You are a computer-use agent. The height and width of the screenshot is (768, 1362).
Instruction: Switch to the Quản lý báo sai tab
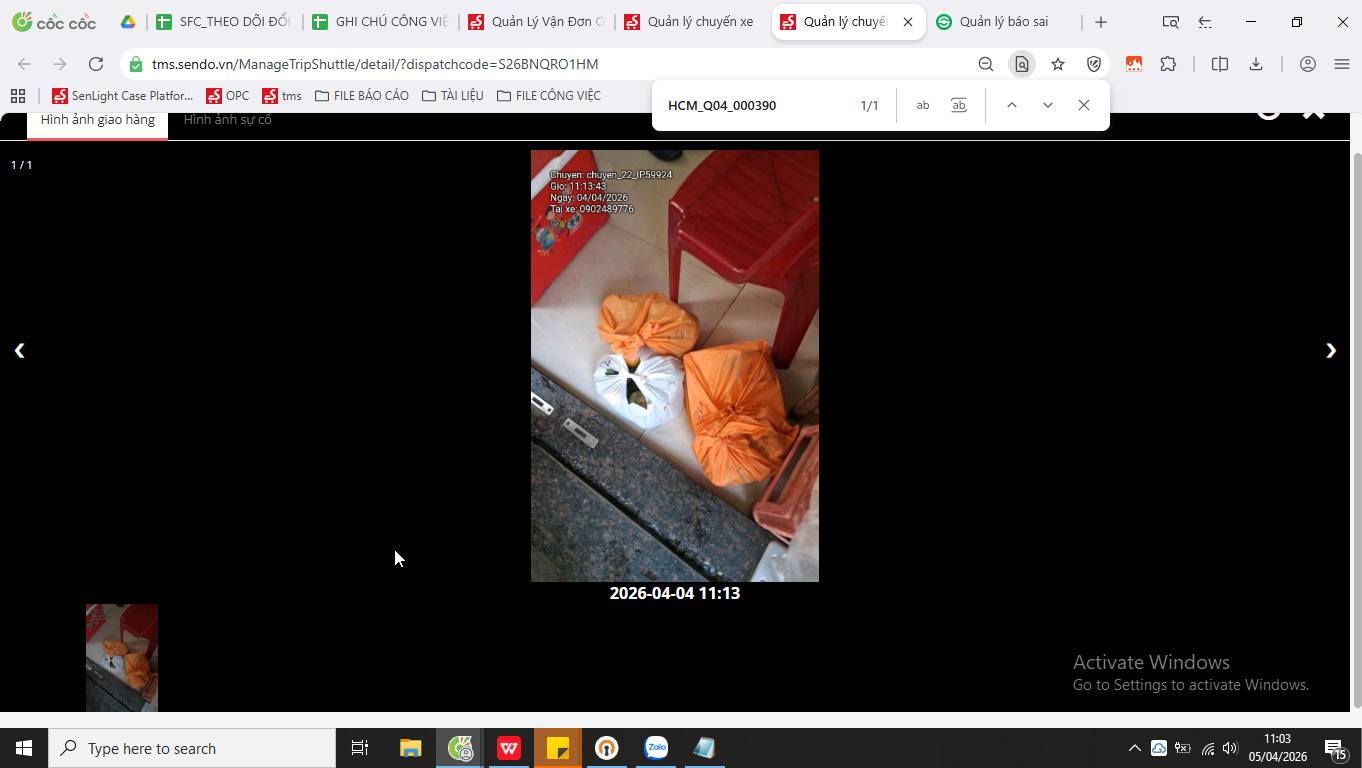1003,22
